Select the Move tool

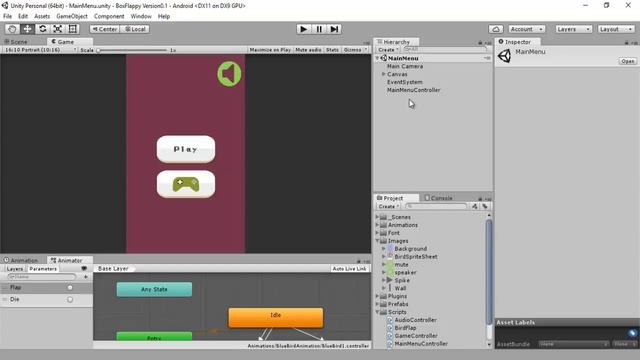[x=27, y=29]
